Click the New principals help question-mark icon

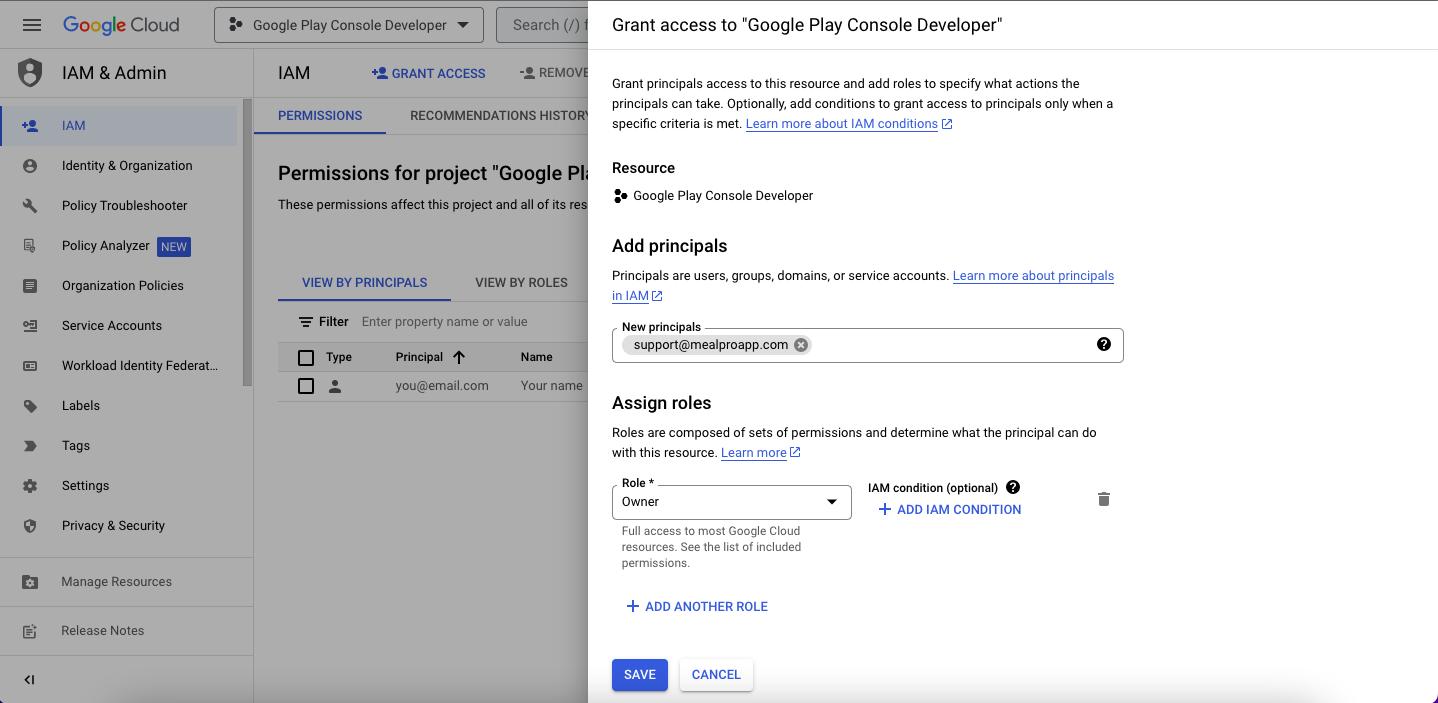pyautogui.click(x=1104, y=344)
